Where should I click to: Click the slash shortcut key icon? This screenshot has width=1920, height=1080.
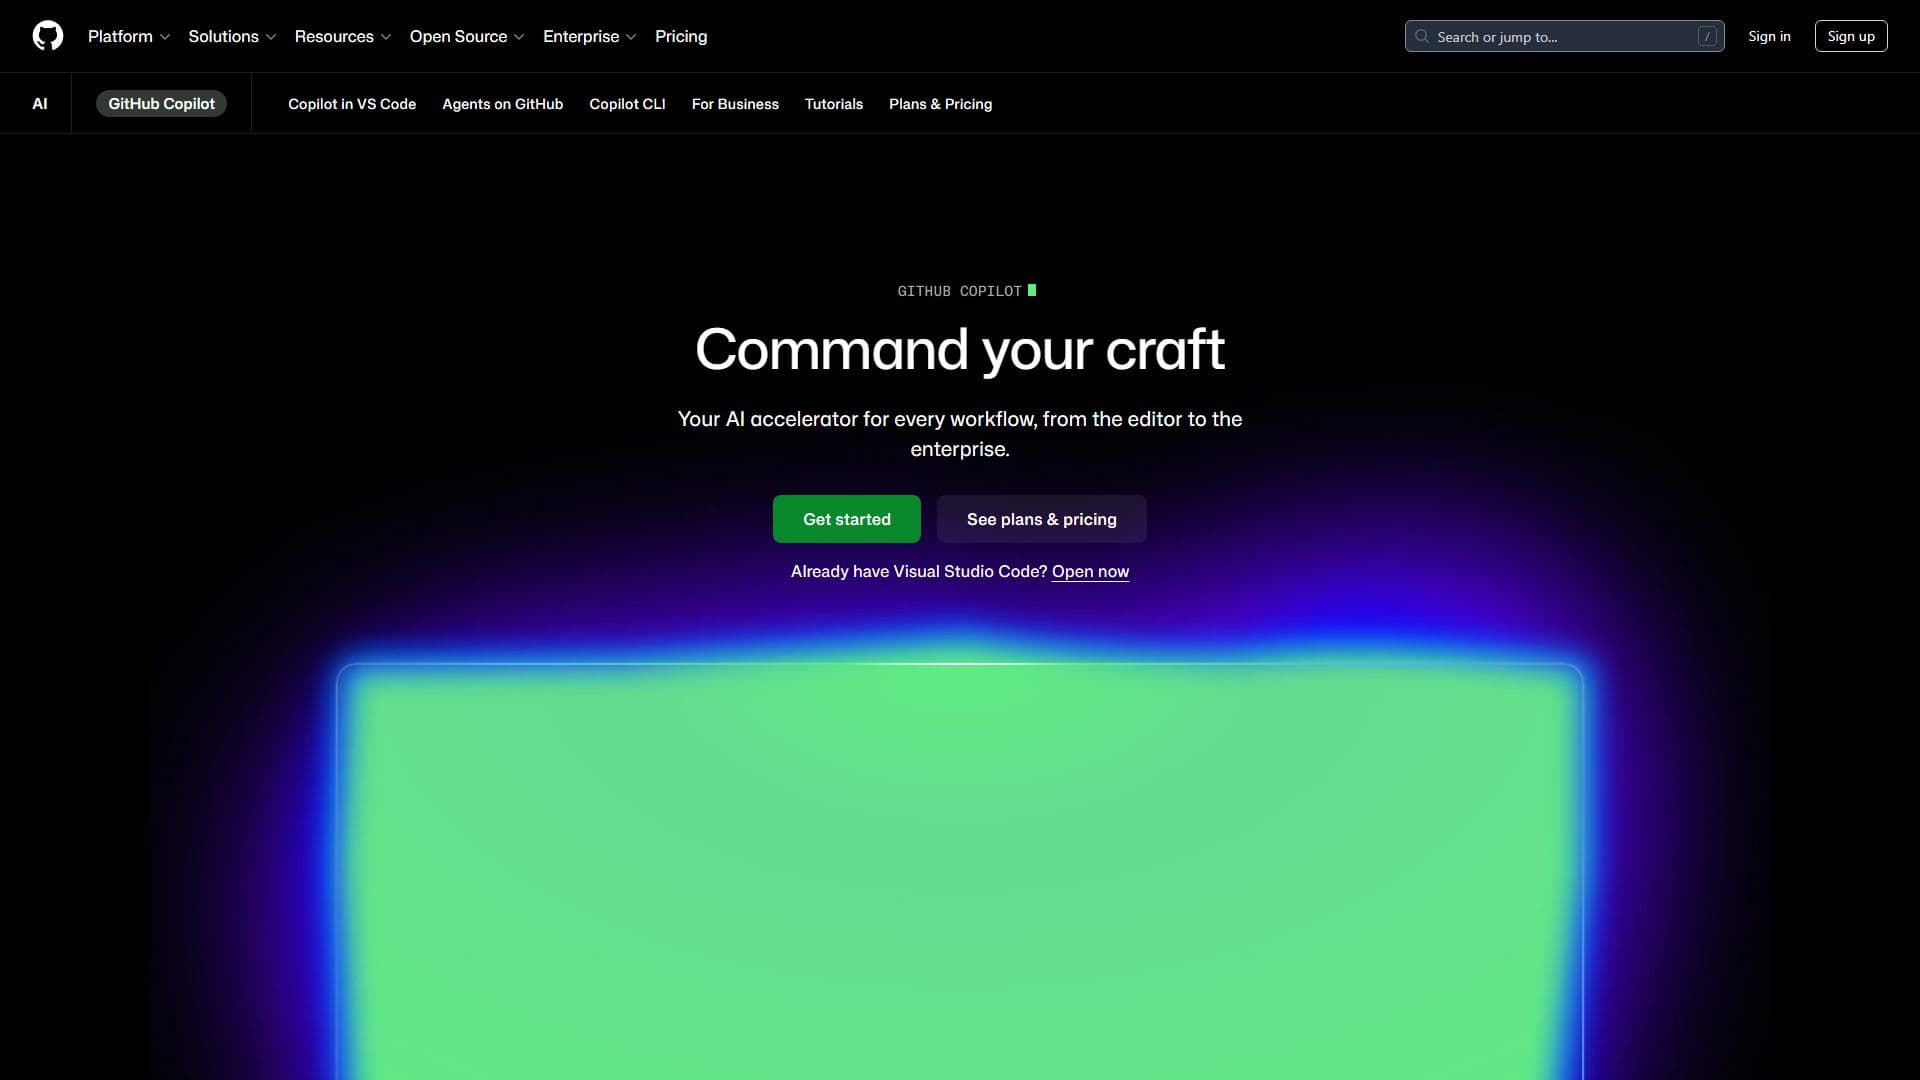(x=1707, y=36)
